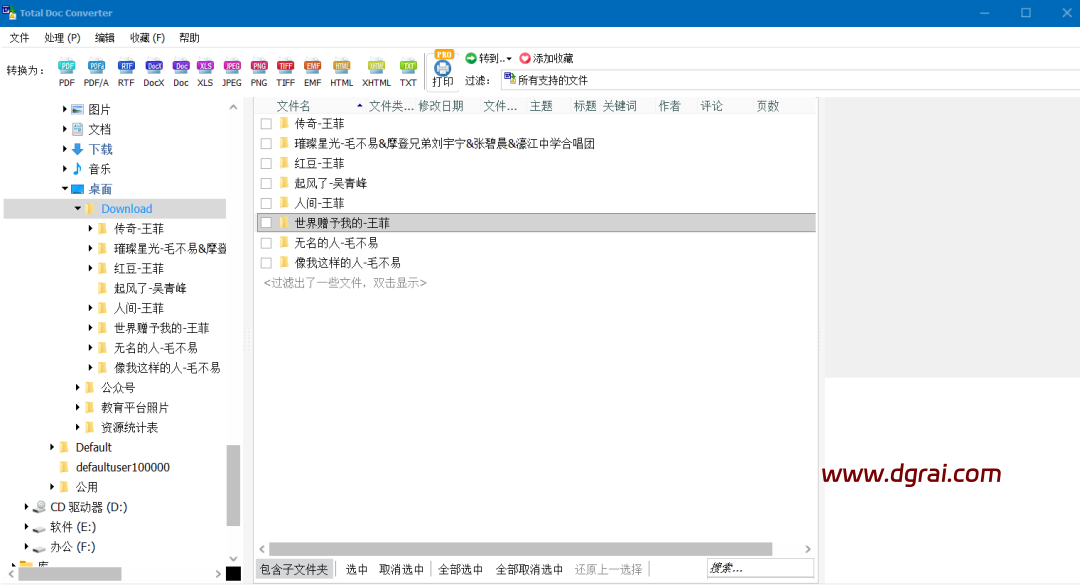Toggle the checkbox for 无名的人-毛不易

click(266, 243)
